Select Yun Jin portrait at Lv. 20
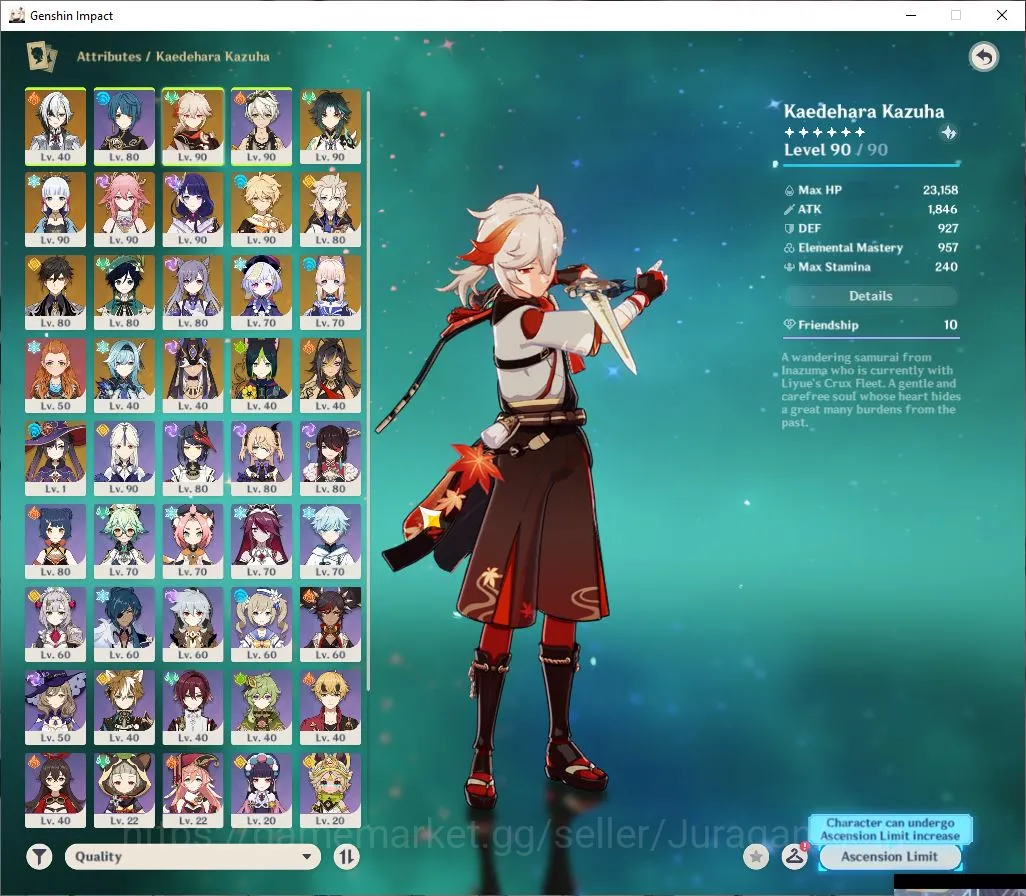This screenshot has height=896, width=1026. [262, 791]
